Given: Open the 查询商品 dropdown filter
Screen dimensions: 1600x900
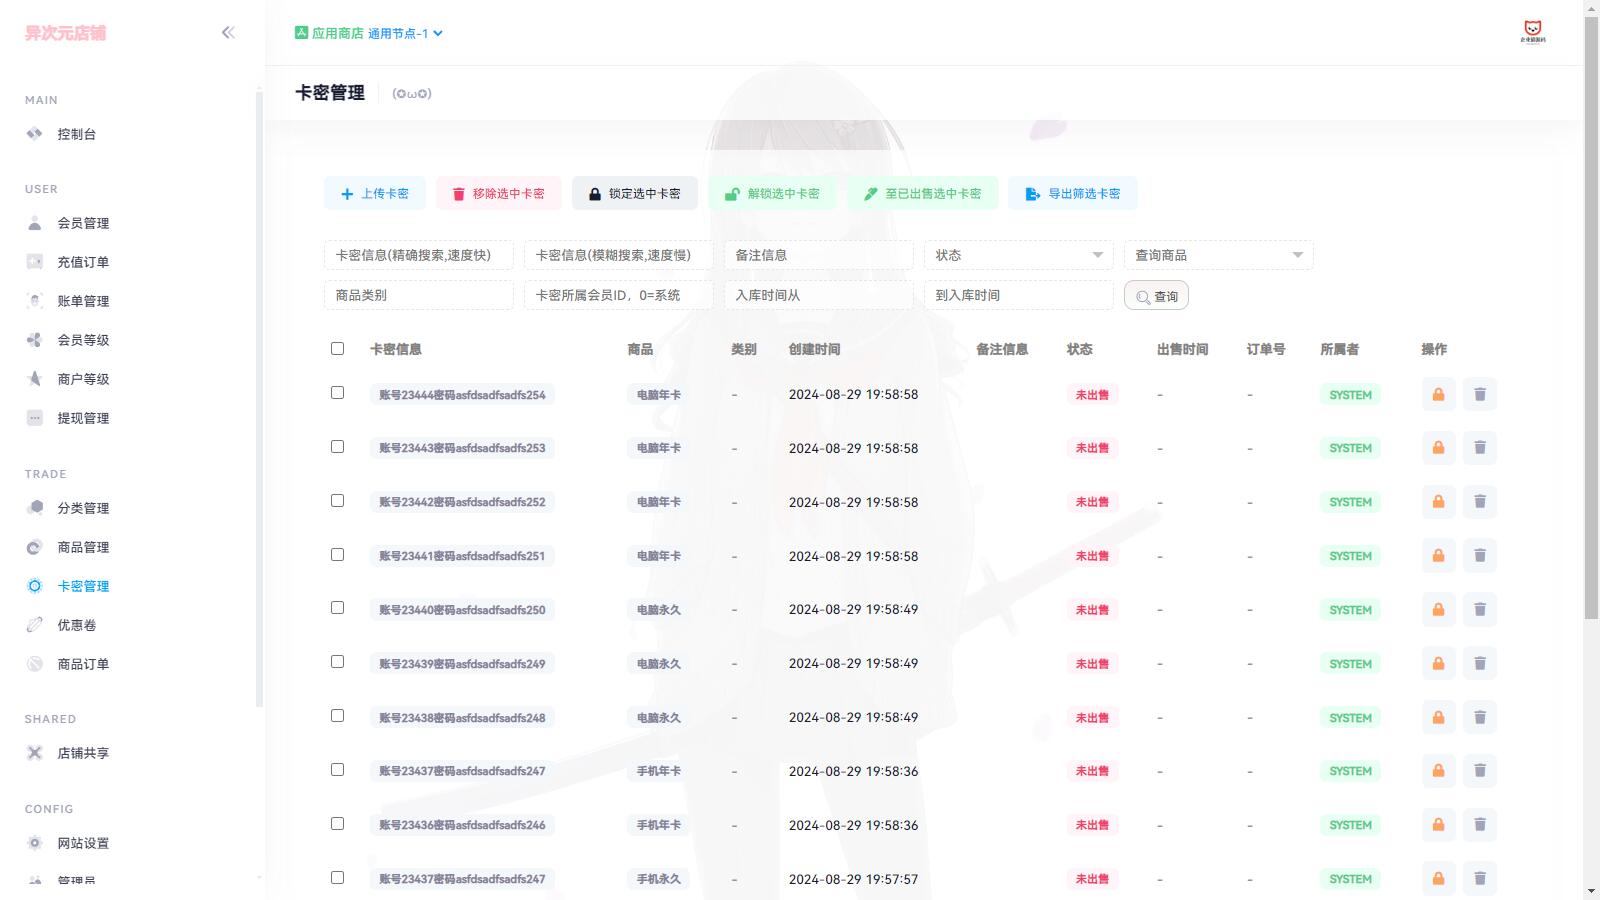Looking at the screenshot, I should click(1218, 255).
